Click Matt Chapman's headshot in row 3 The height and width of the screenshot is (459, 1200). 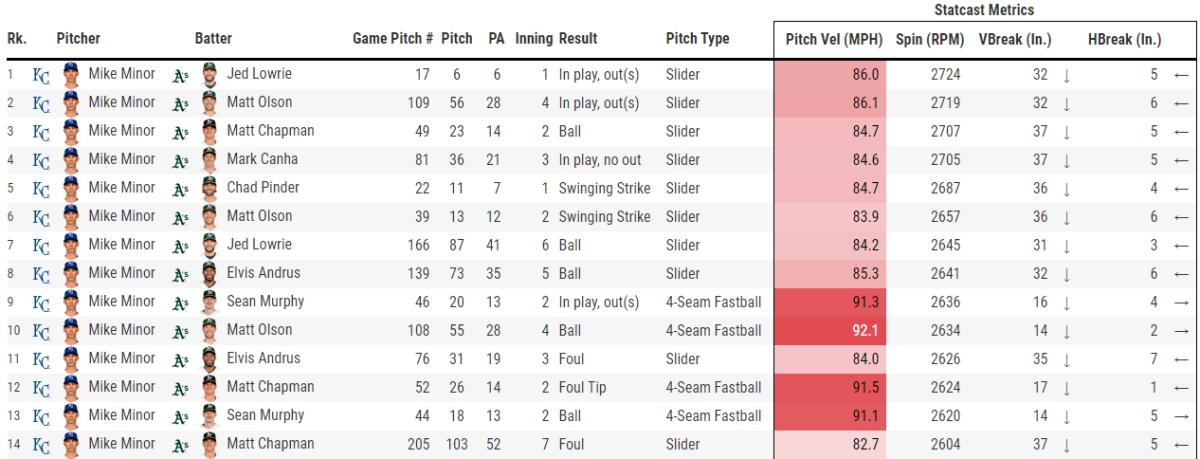[x=208, y=129]
